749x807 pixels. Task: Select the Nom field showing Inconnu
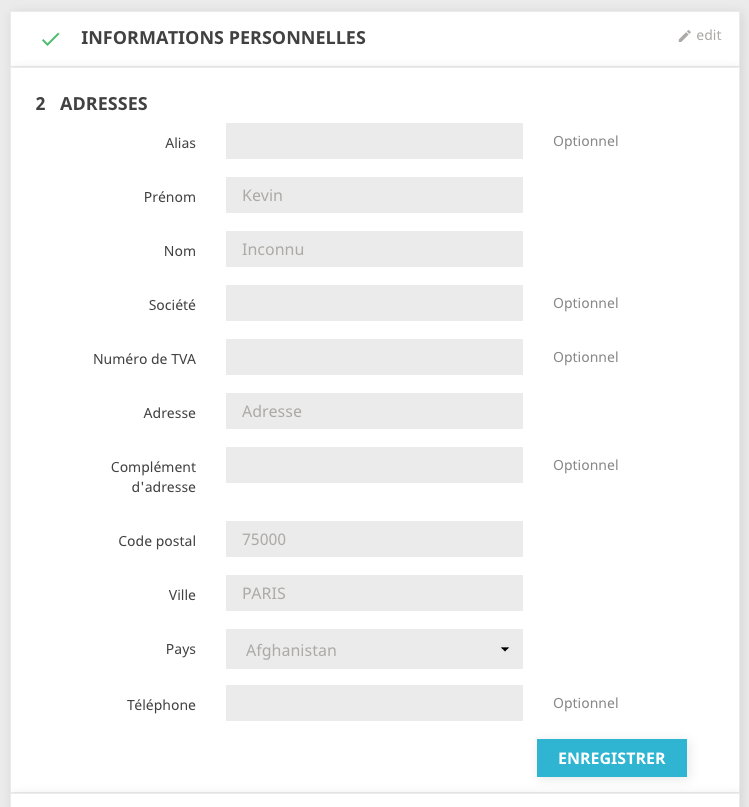click(374, 249)
